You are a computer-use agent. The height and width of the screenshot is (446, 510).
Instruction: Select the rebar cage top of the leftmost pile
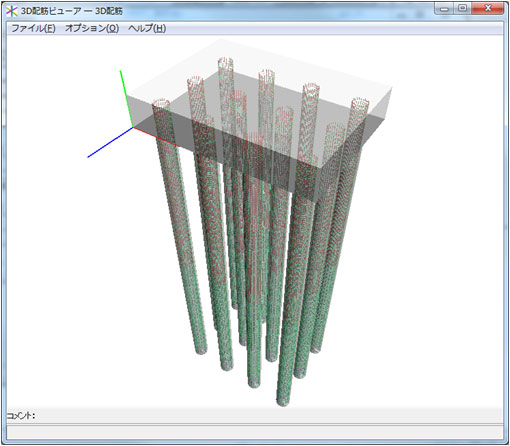(161, 103)
